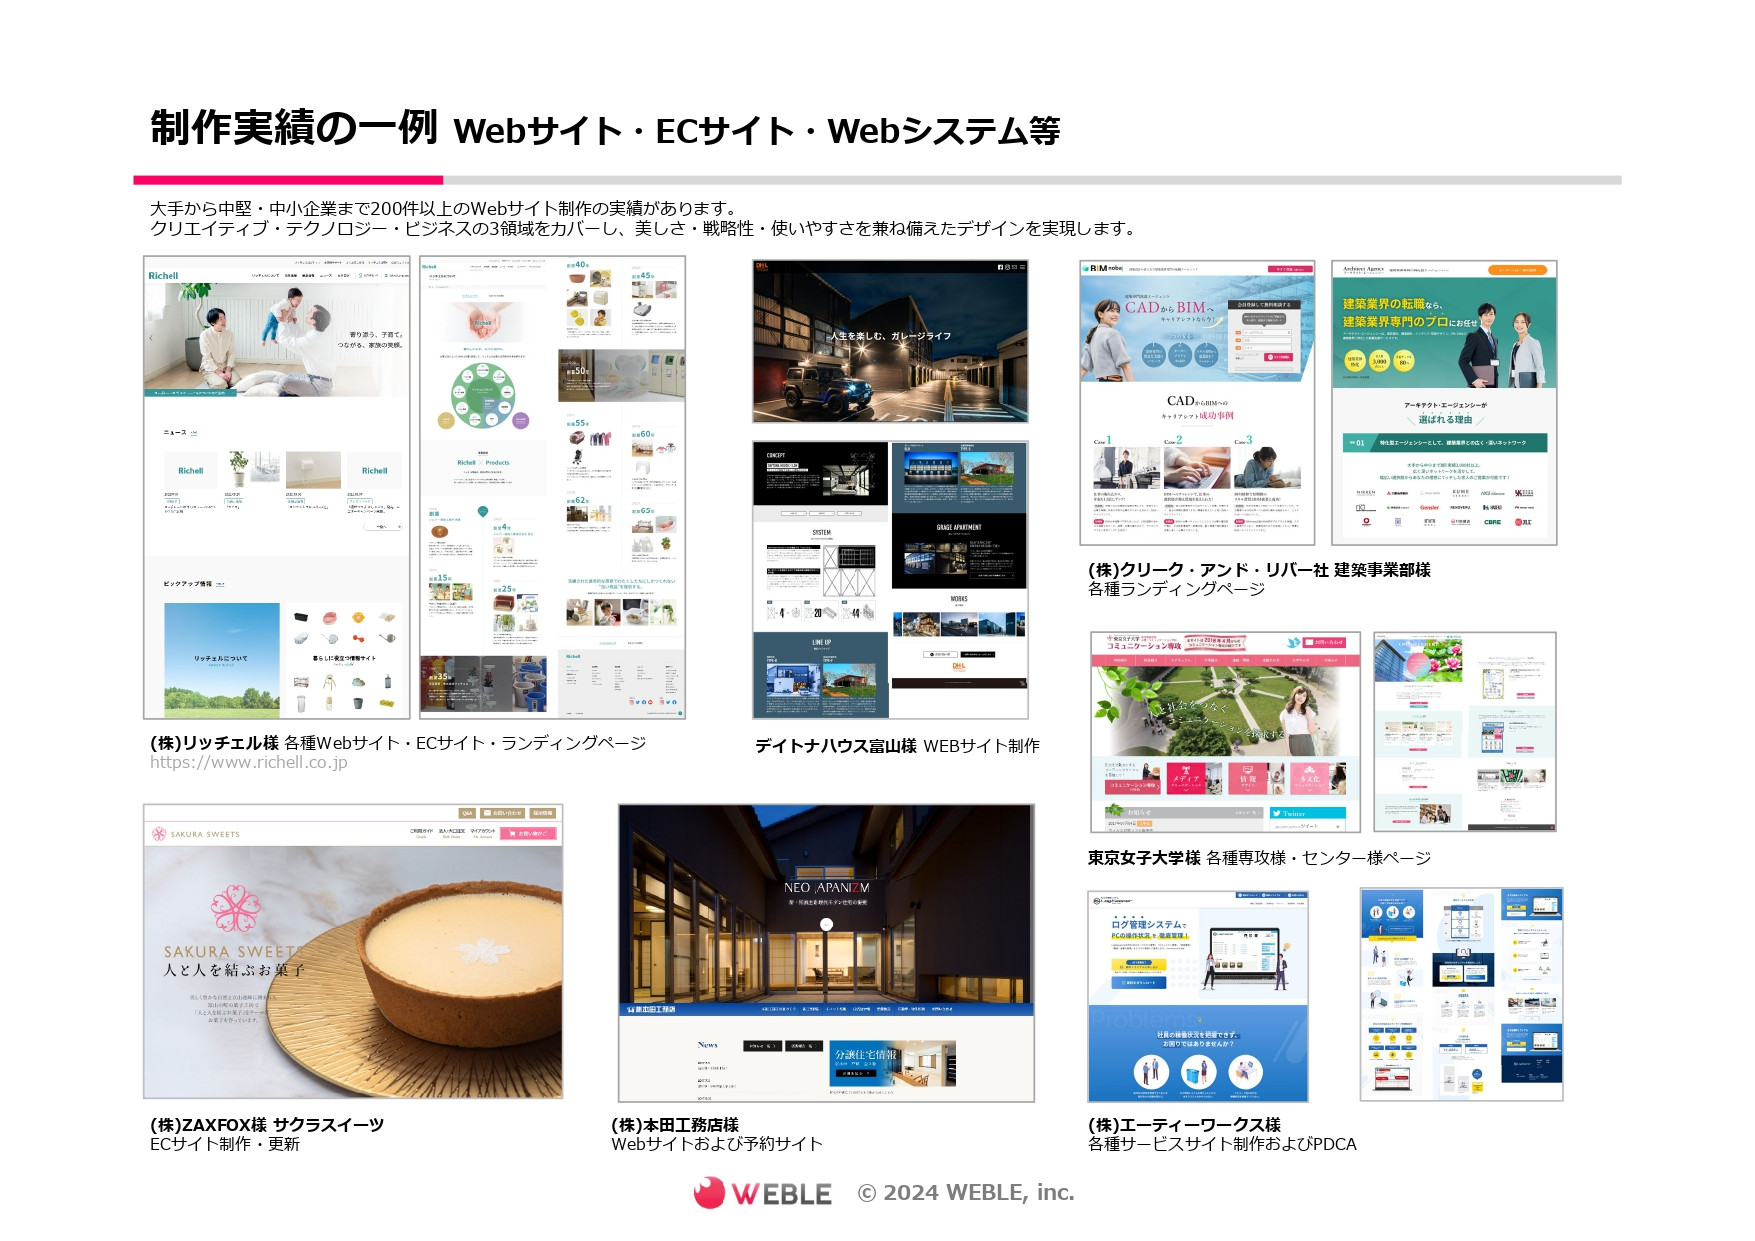
Task: Expand the 多文化 panel chevron on TWCU page
Action: click(1309, 790)
